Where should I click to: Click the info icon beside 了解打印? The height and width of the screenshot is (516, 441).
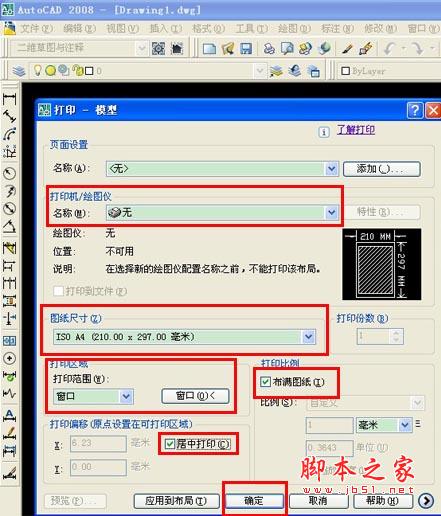[324, 132]
